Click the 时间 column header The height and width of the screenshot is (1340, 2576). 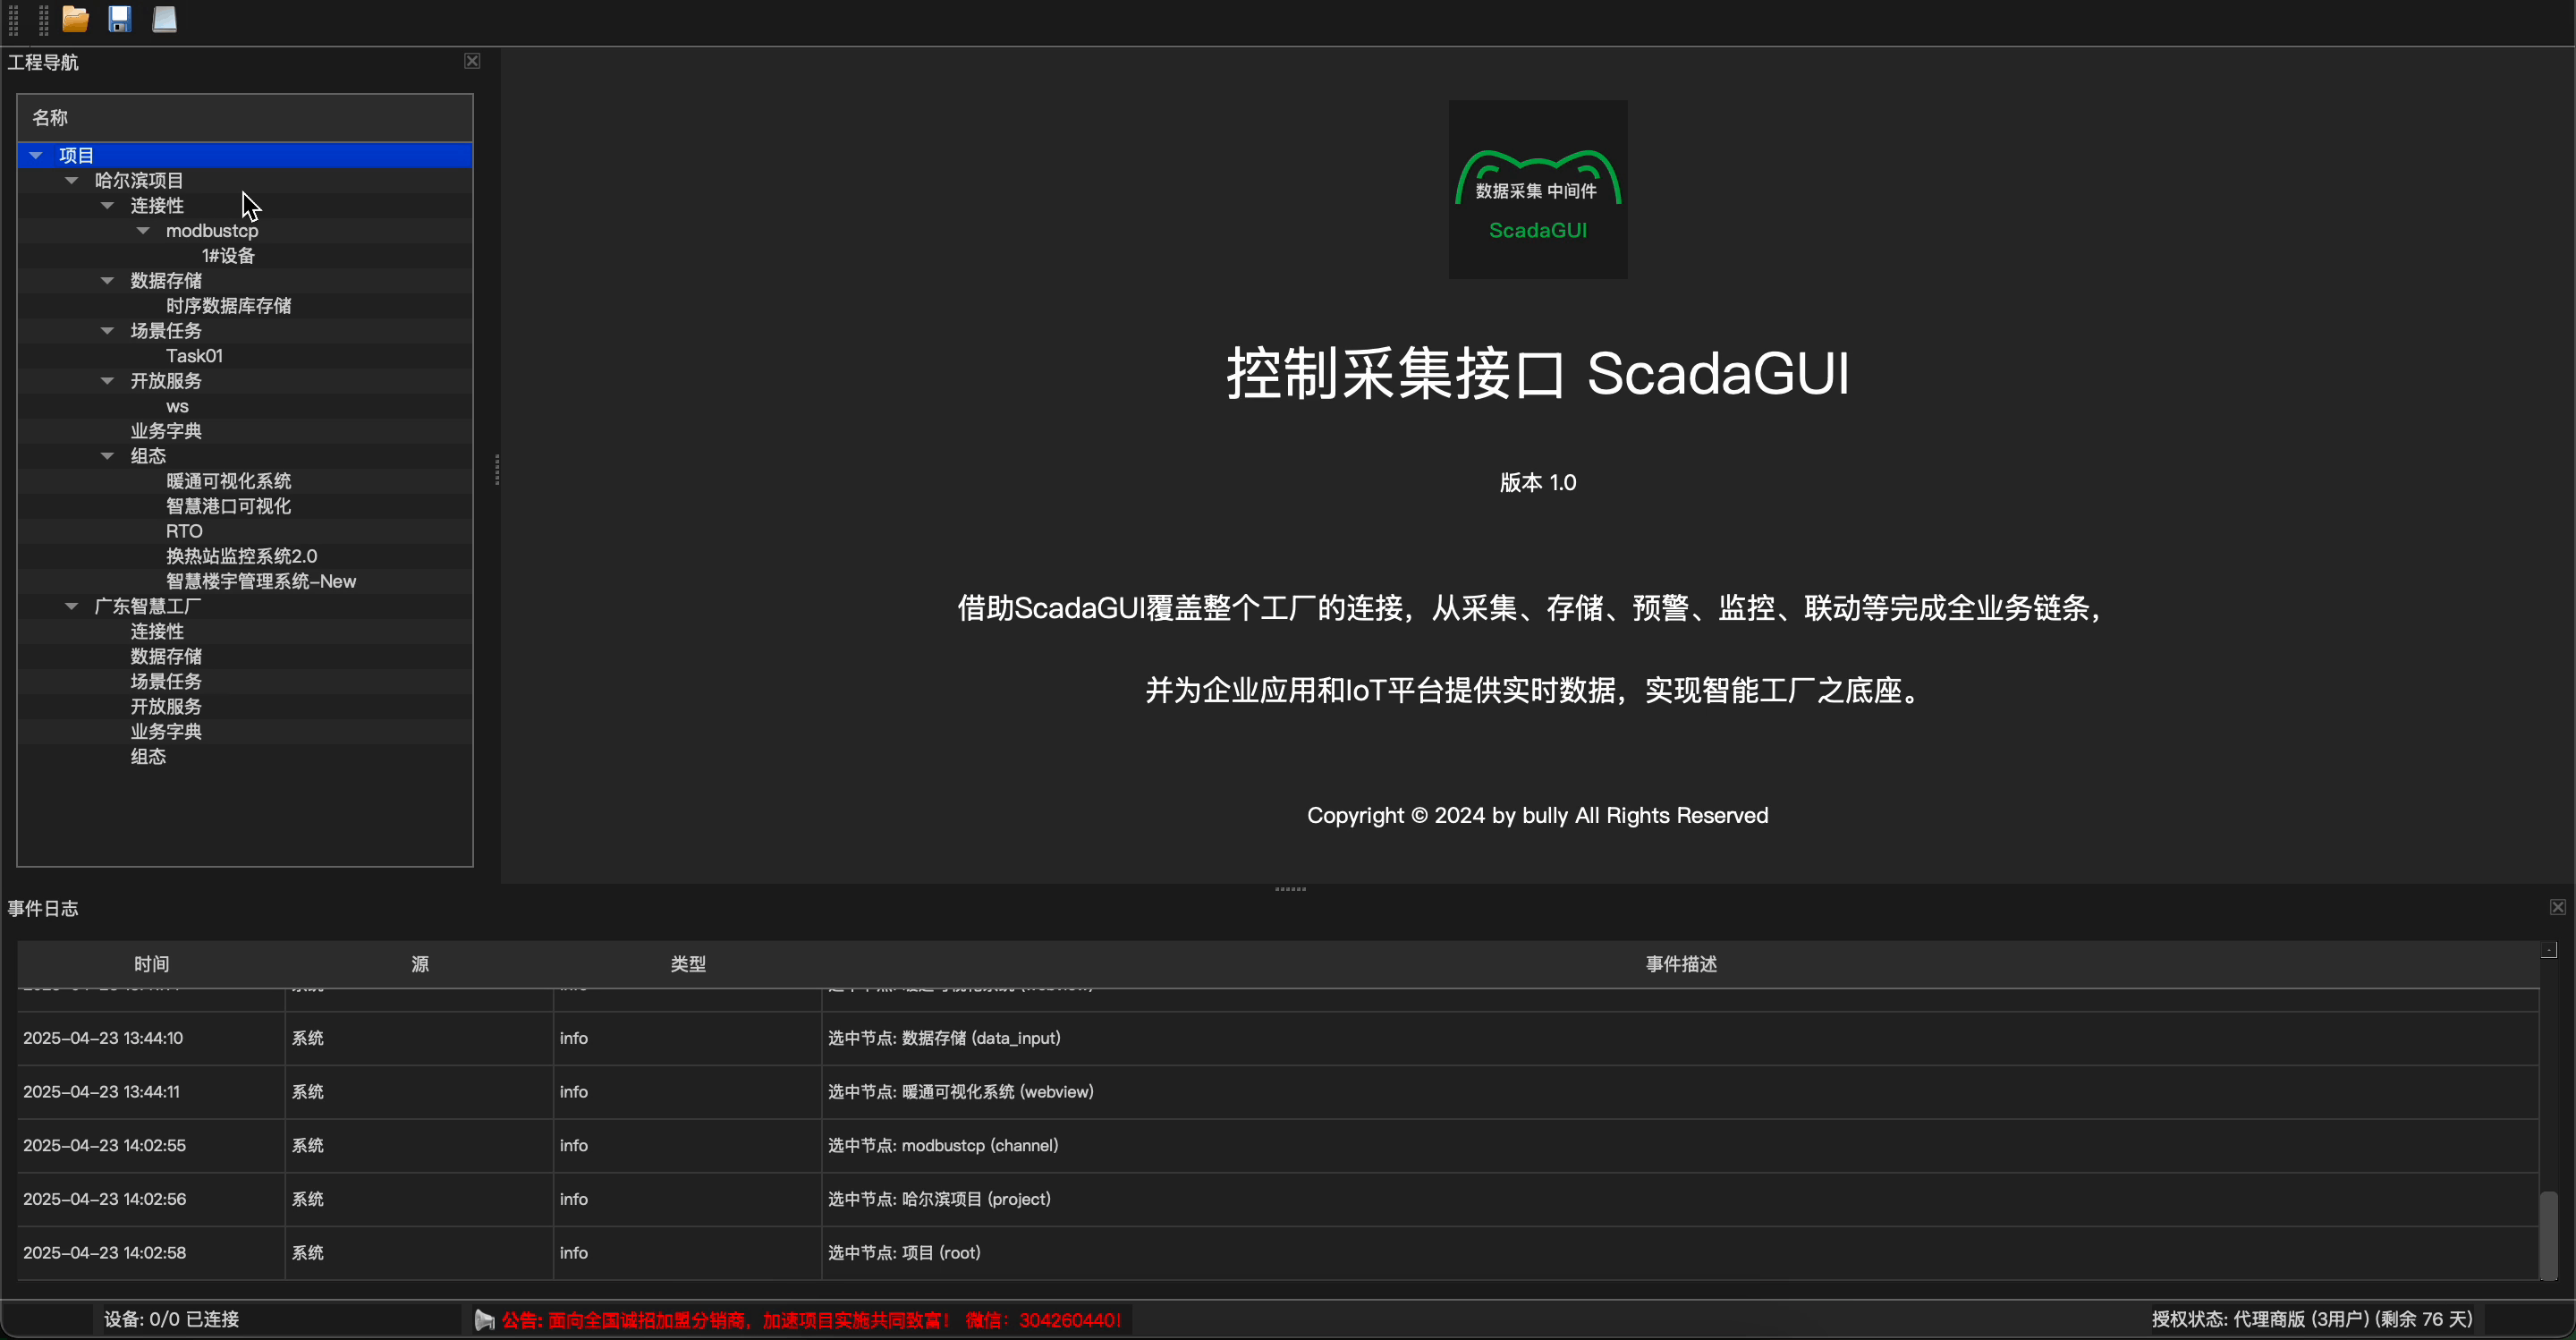[151, 964]
